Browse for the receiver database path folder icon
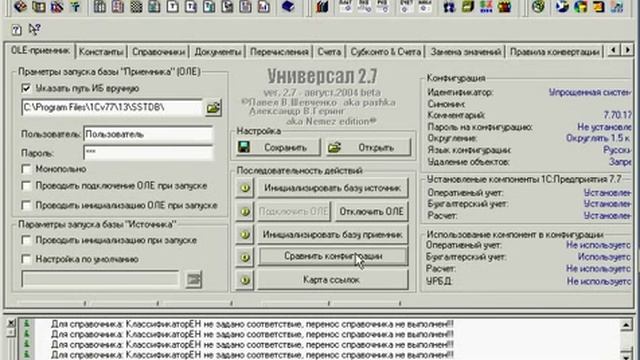Screen dimensions: 640x360 tap(213, 108)
